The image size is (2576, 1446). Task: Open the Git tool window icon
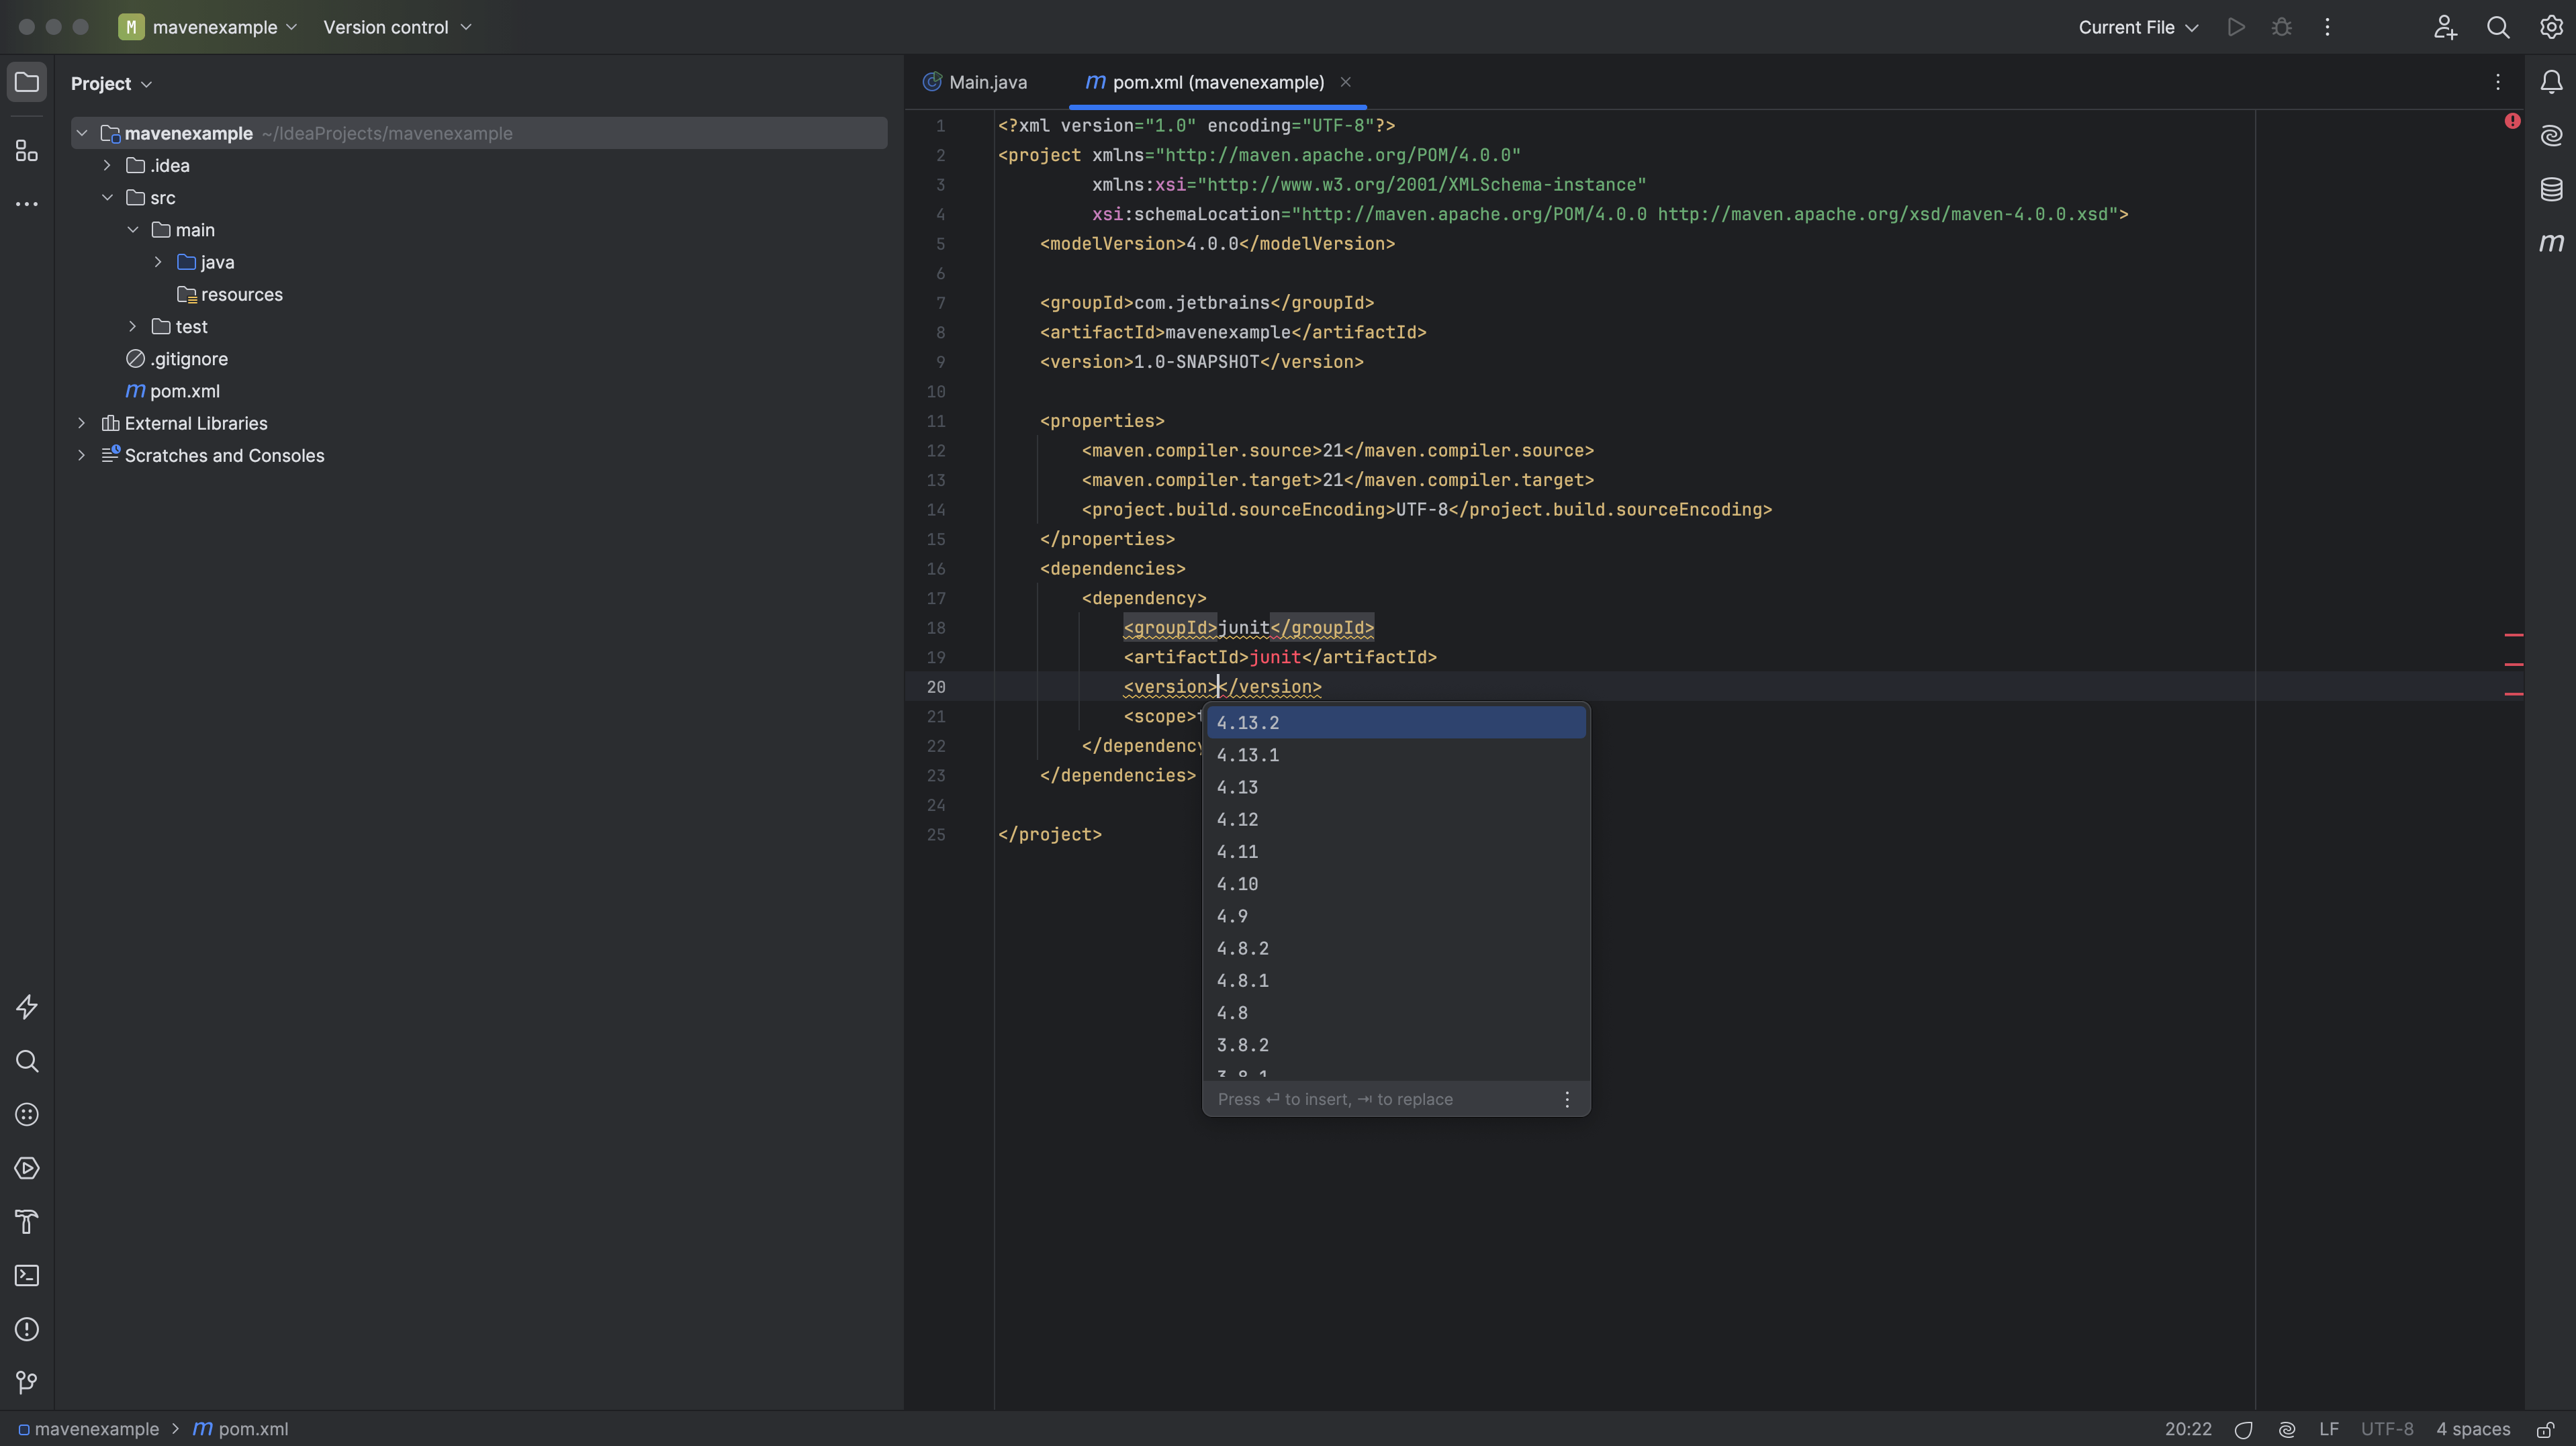tap(27, 1382)
